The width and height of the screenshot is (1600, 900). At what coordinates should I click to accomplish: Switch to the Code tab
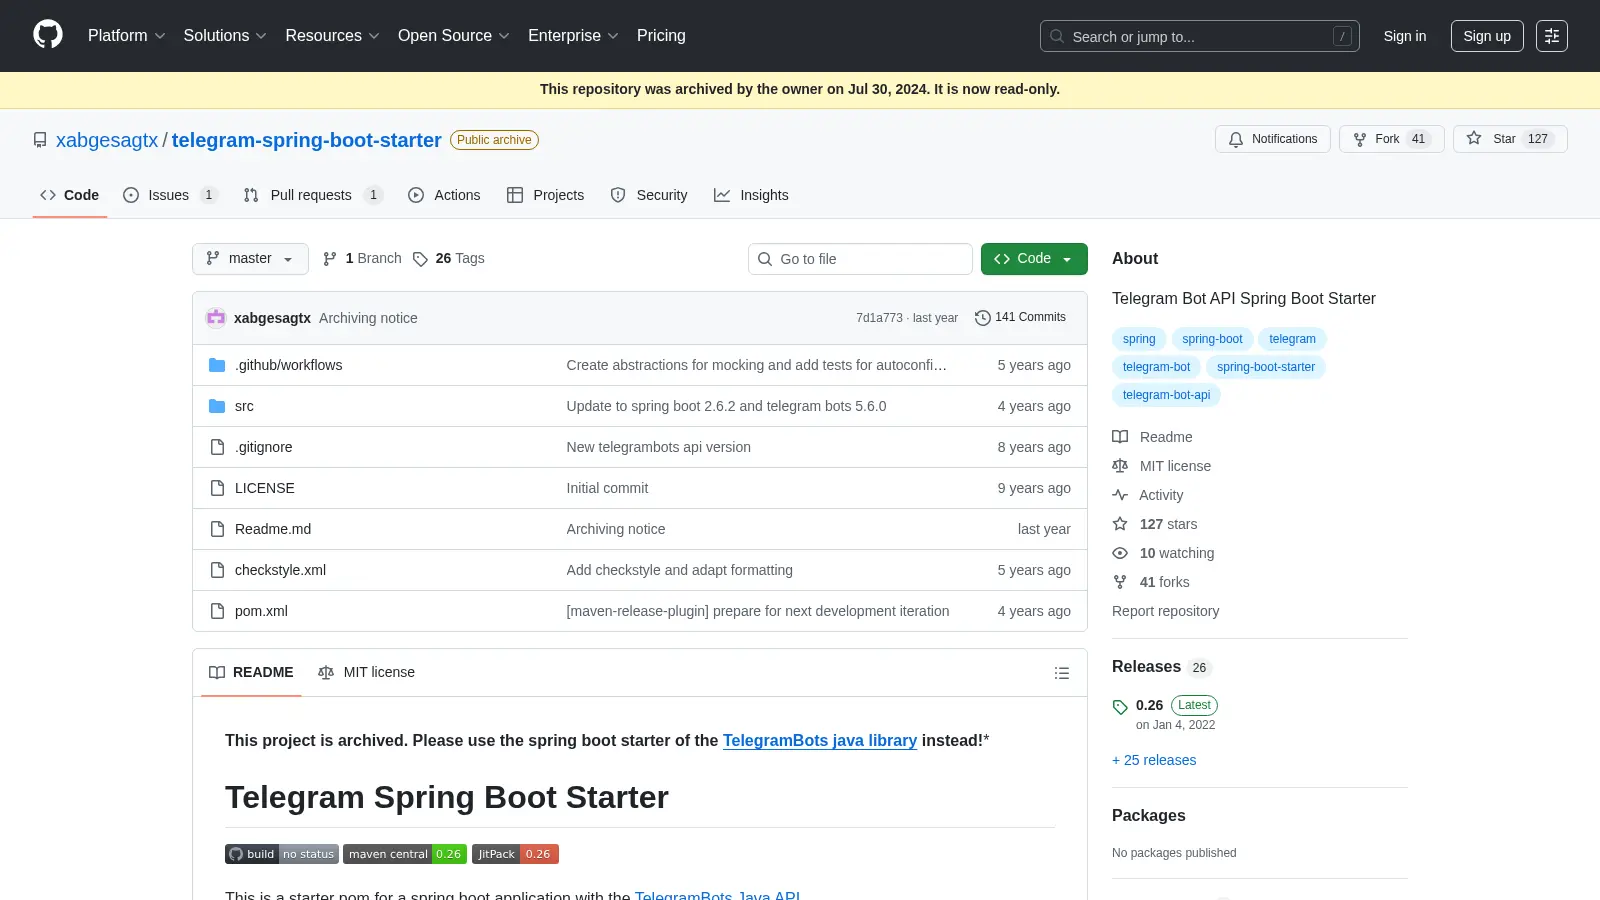coord(70,195)
